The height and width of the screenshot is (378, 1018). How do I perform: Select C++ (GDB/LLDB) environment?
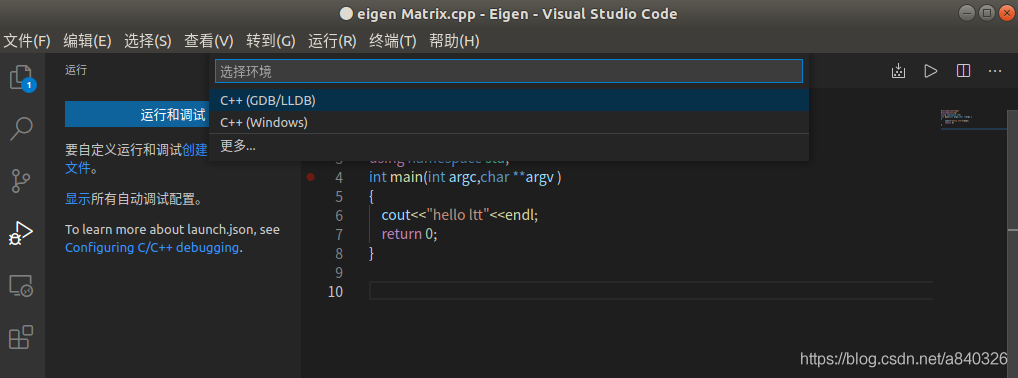509,101
